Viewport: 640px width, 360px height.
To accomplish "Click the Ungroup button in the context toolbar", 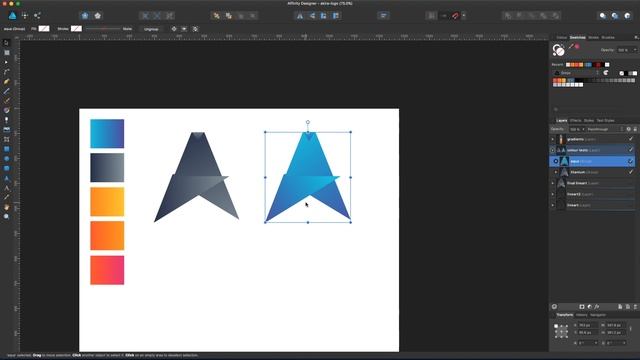I will point(151,29).
